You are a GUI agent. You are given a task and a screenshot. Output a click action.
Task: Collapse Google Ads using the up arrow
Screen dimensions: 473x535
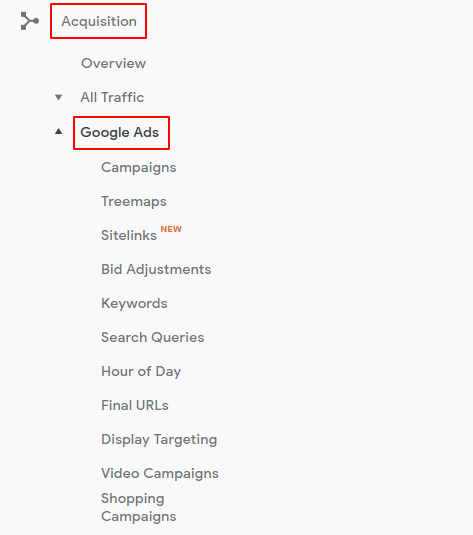coord(59,131)
